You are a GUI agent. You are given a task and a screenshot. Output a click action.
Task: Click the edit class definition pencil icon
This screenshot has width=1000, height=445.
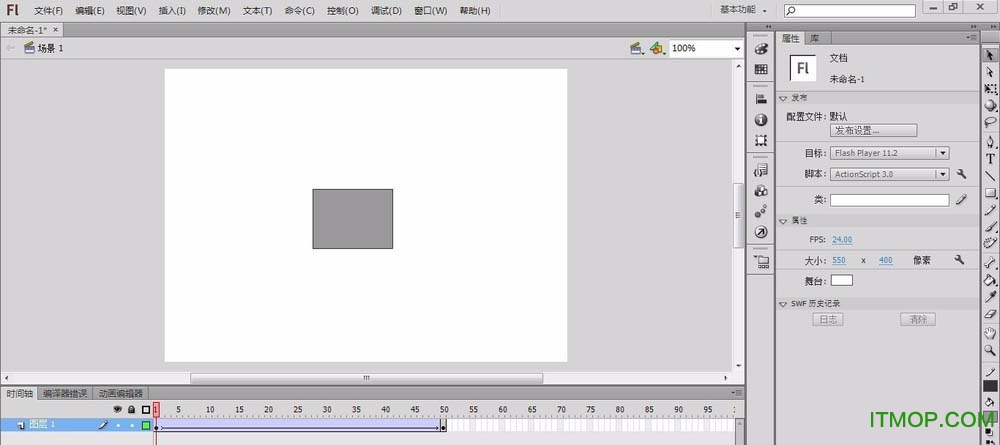[961, 200]
